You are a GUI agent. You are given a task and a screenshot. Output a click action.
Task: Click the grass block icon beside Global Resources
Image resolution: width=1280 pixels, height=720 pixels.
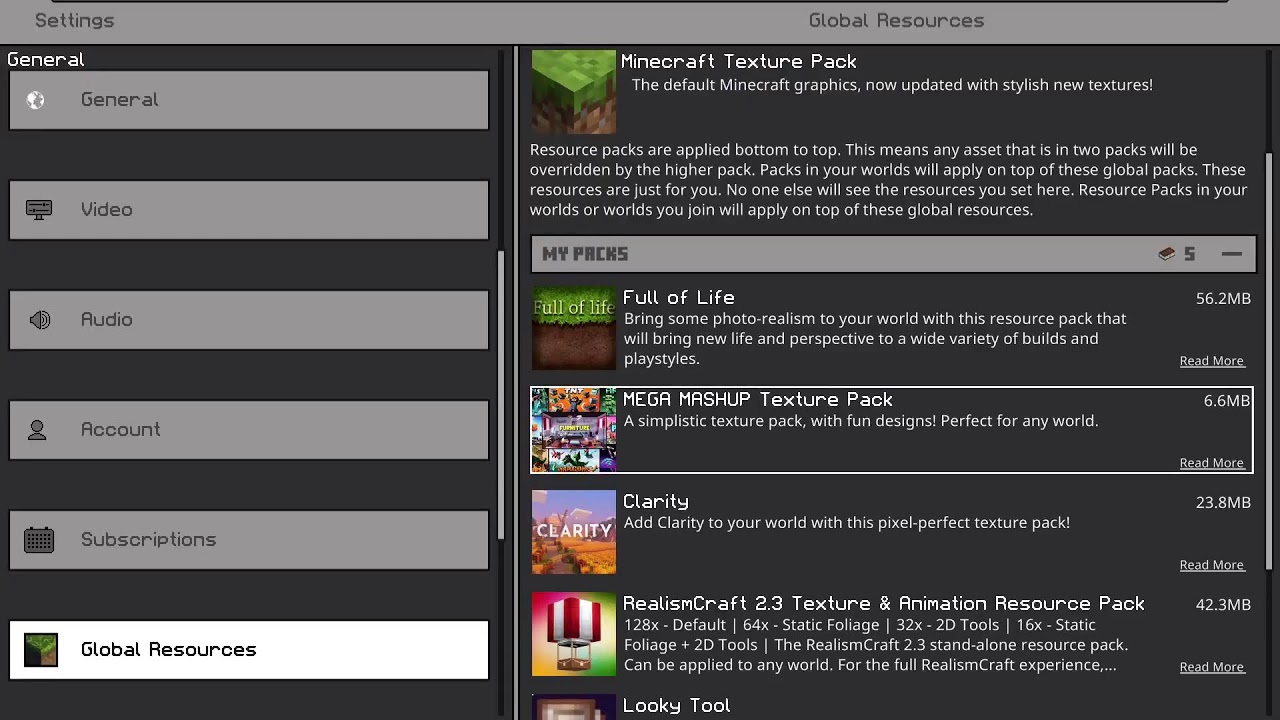[x=41, y=650]
